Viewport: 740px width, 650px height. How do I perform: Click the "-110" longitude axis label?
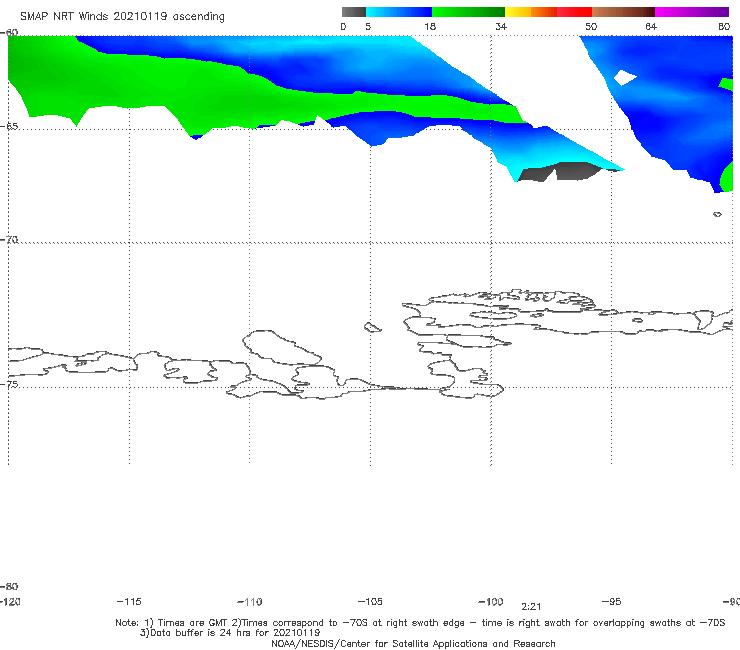tap(250, 602)
